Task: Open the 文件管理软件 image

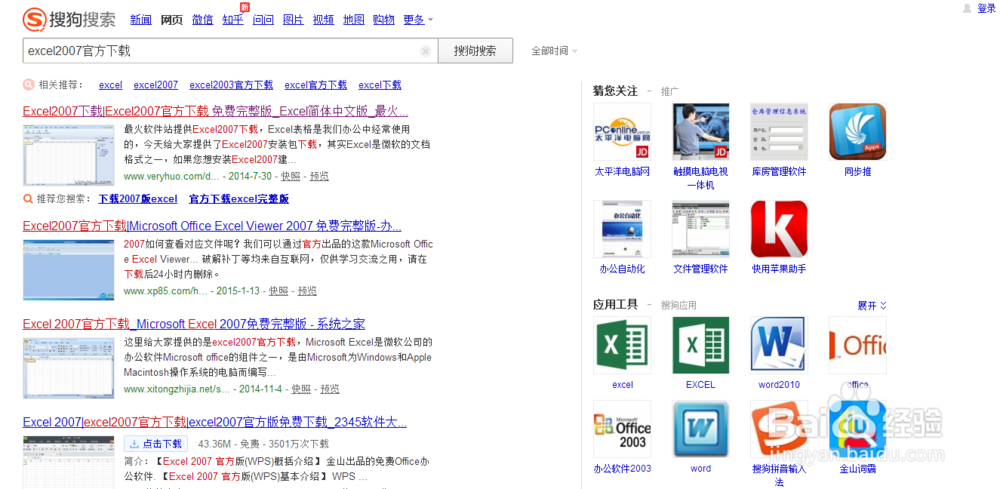Action: [700, 229]
